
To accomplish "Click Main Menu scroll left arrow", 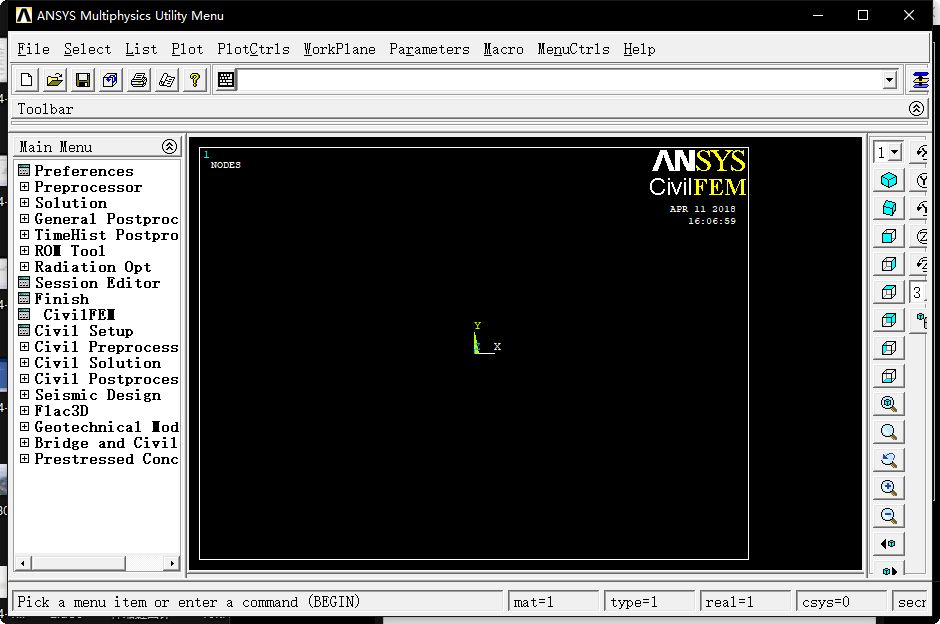I will point(23,563).
